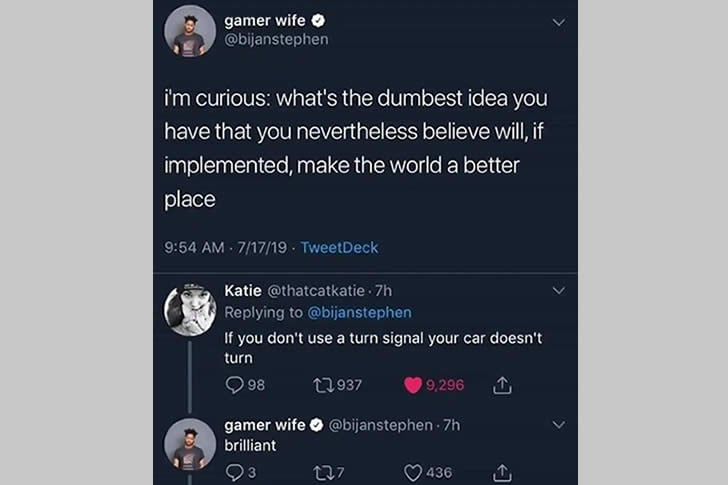Reply to the 'brilliant' tweet
The height and width of the screenshot is (485, 728).
pos(234,471)
